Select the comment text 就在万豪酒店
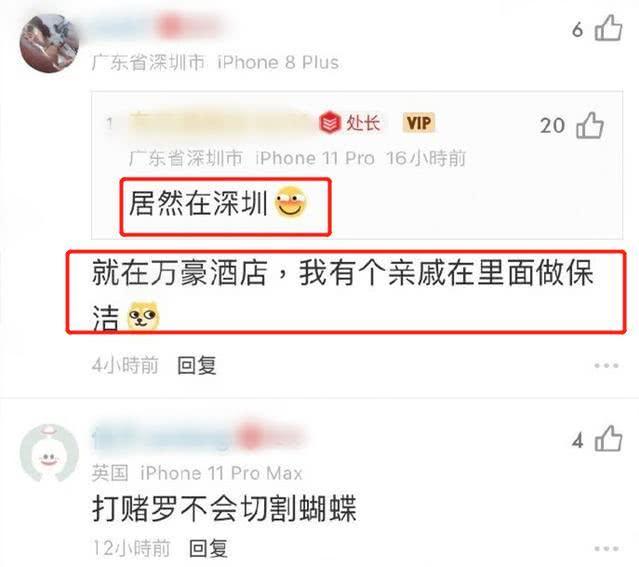 [180, 273]
